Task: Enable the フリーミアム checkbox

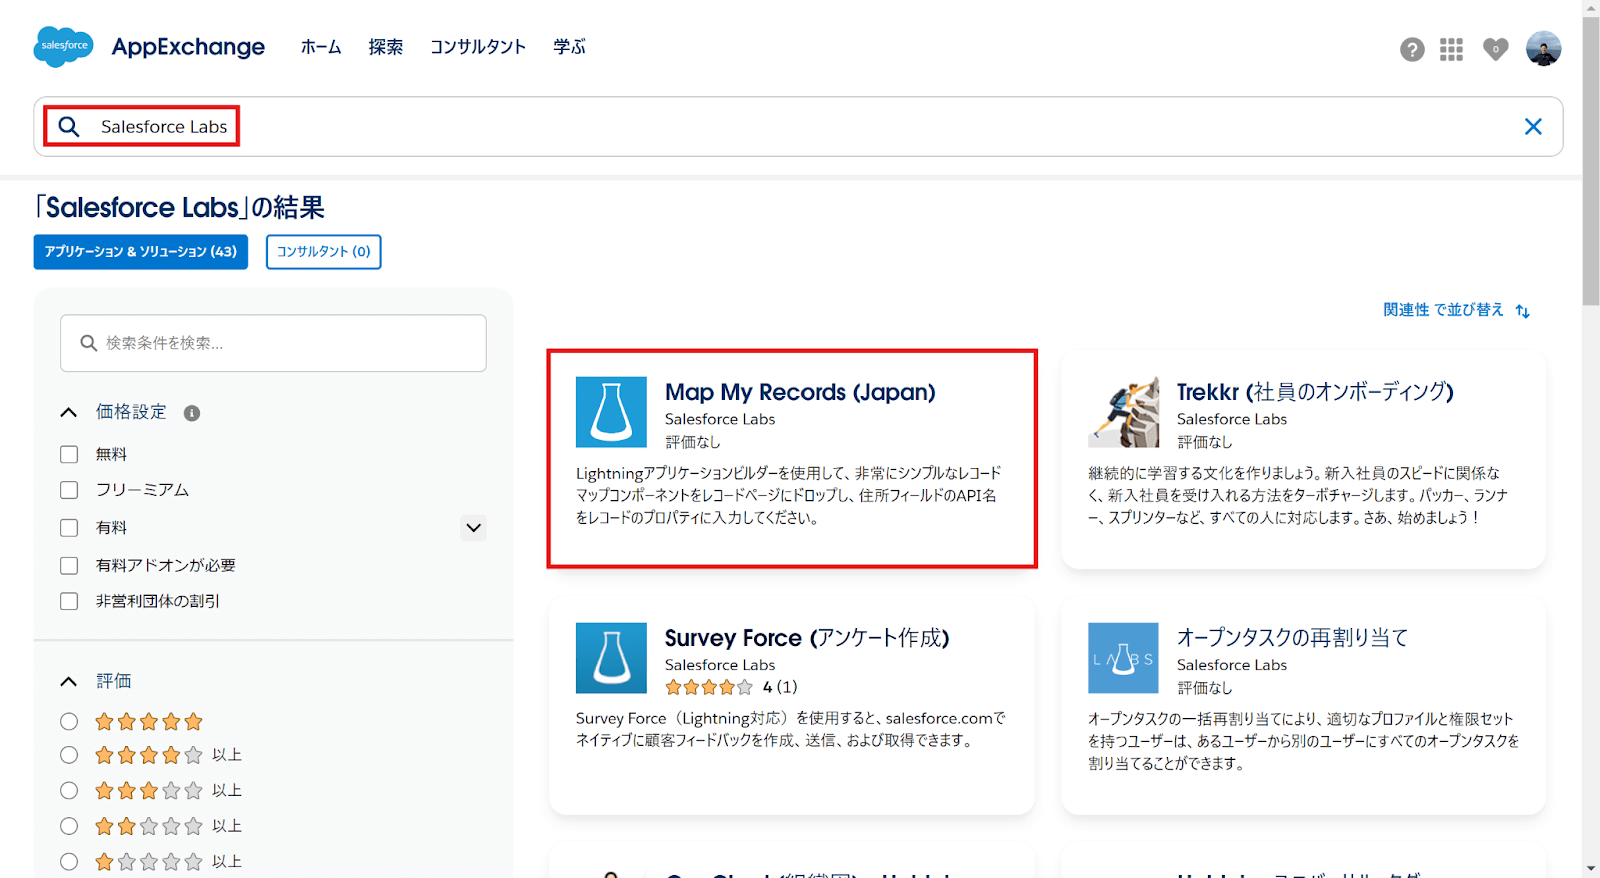Action: click(69, 490)
